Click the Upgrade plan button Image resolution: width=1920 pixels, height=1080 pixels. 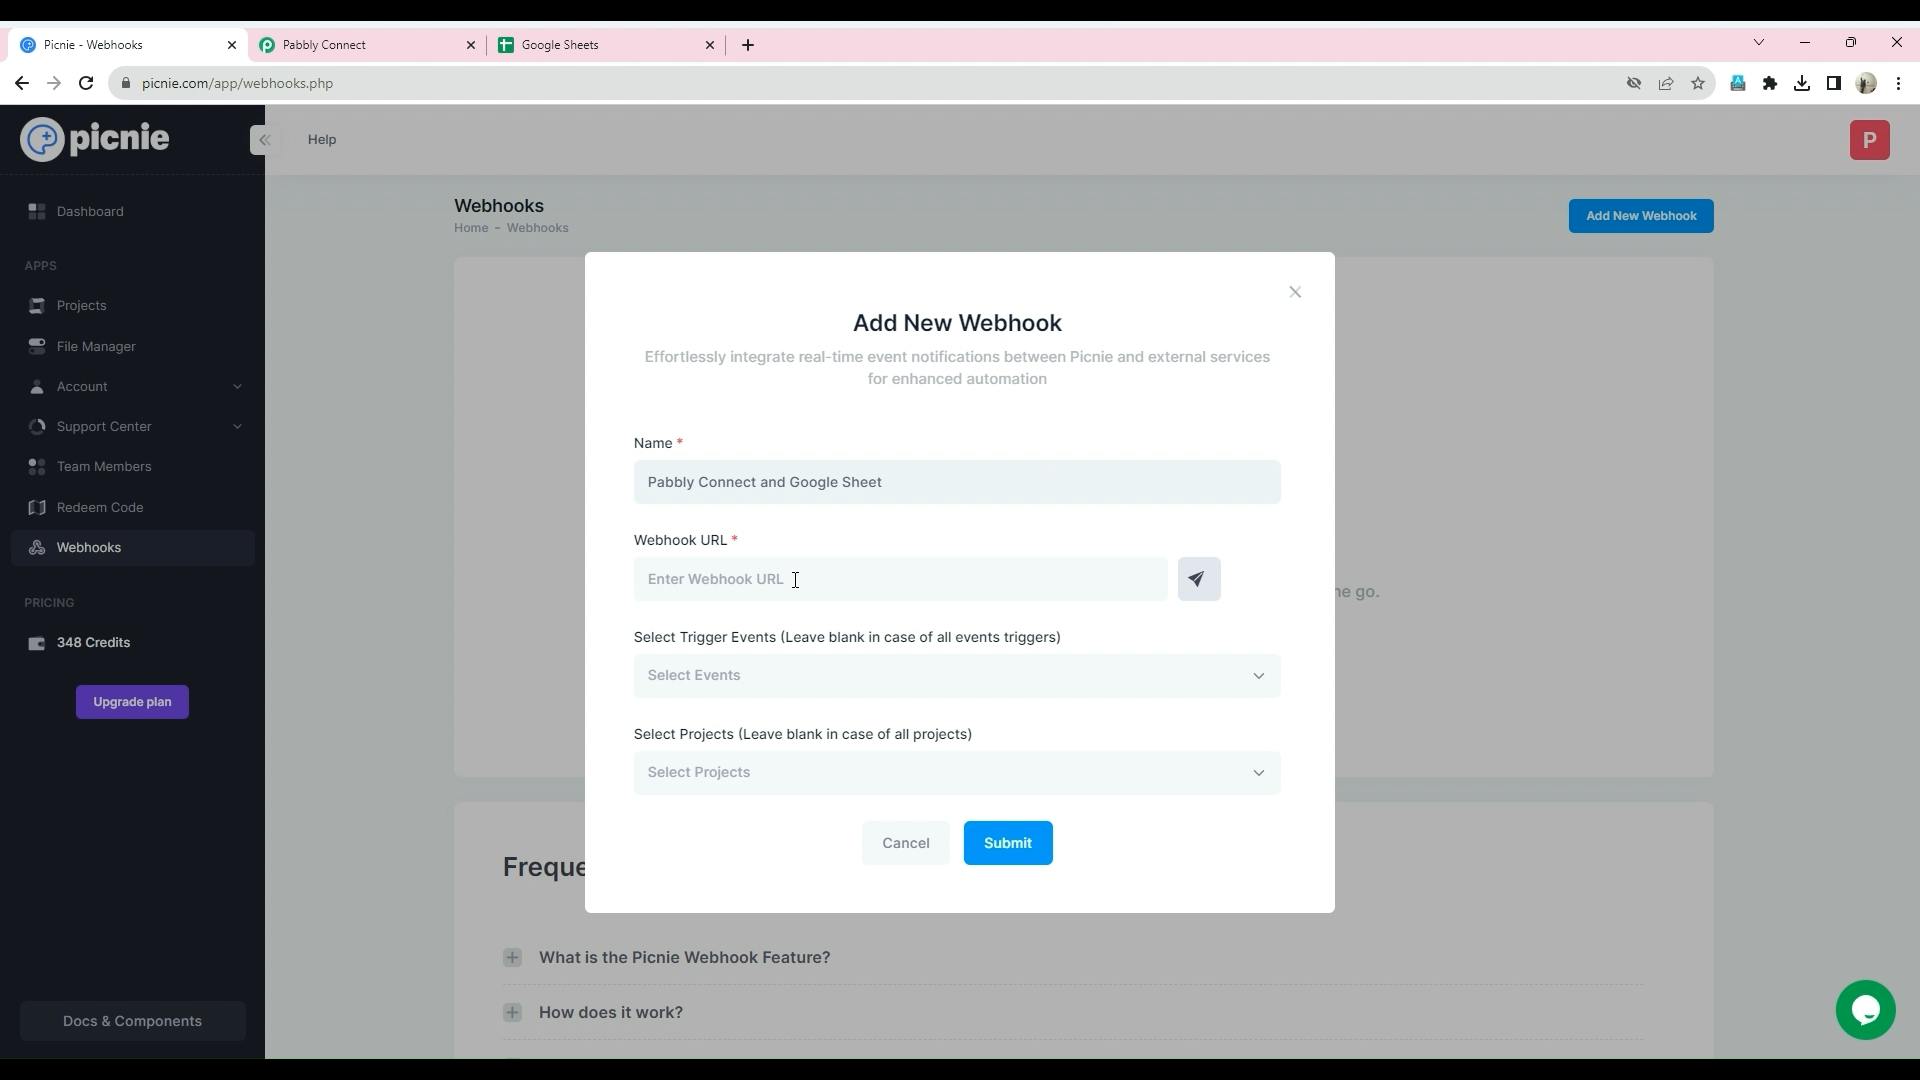(132, 702)
